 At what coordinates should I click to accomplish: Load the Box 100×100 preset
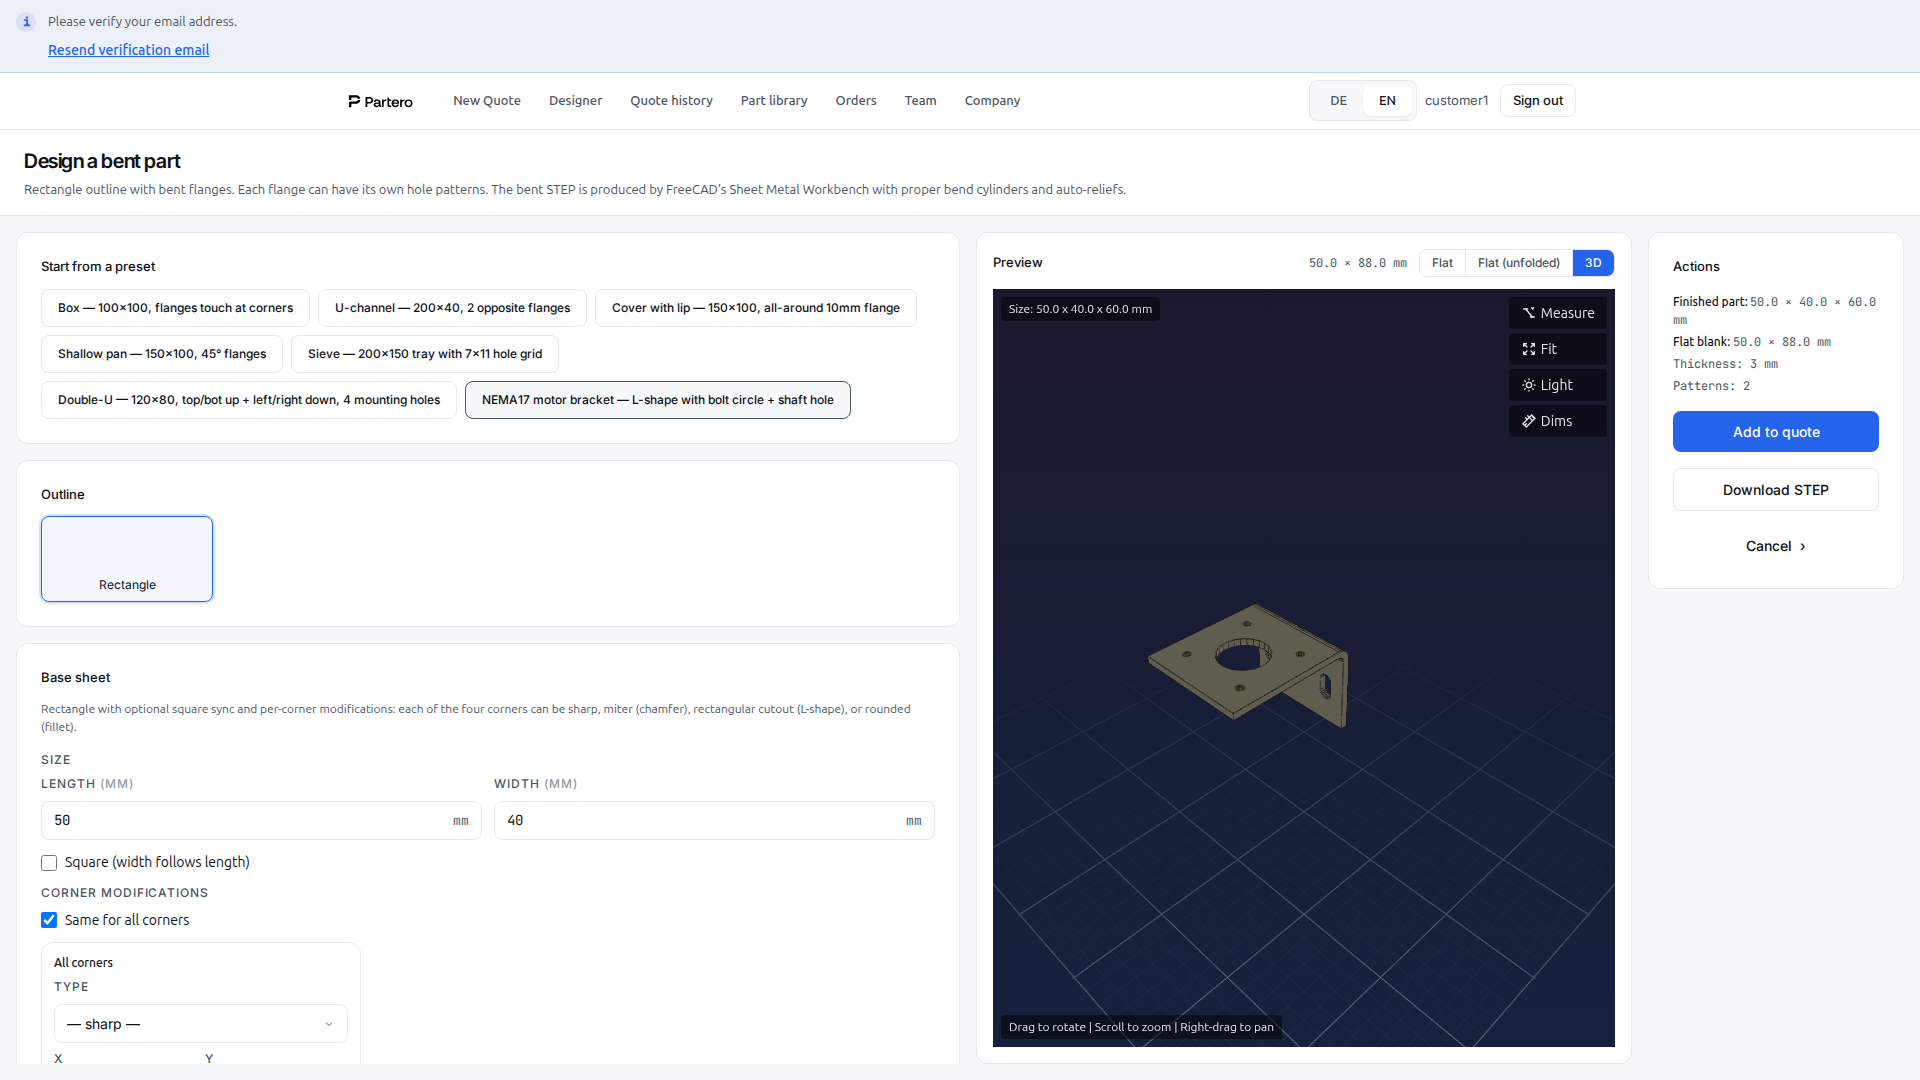(x=175, y=308)
